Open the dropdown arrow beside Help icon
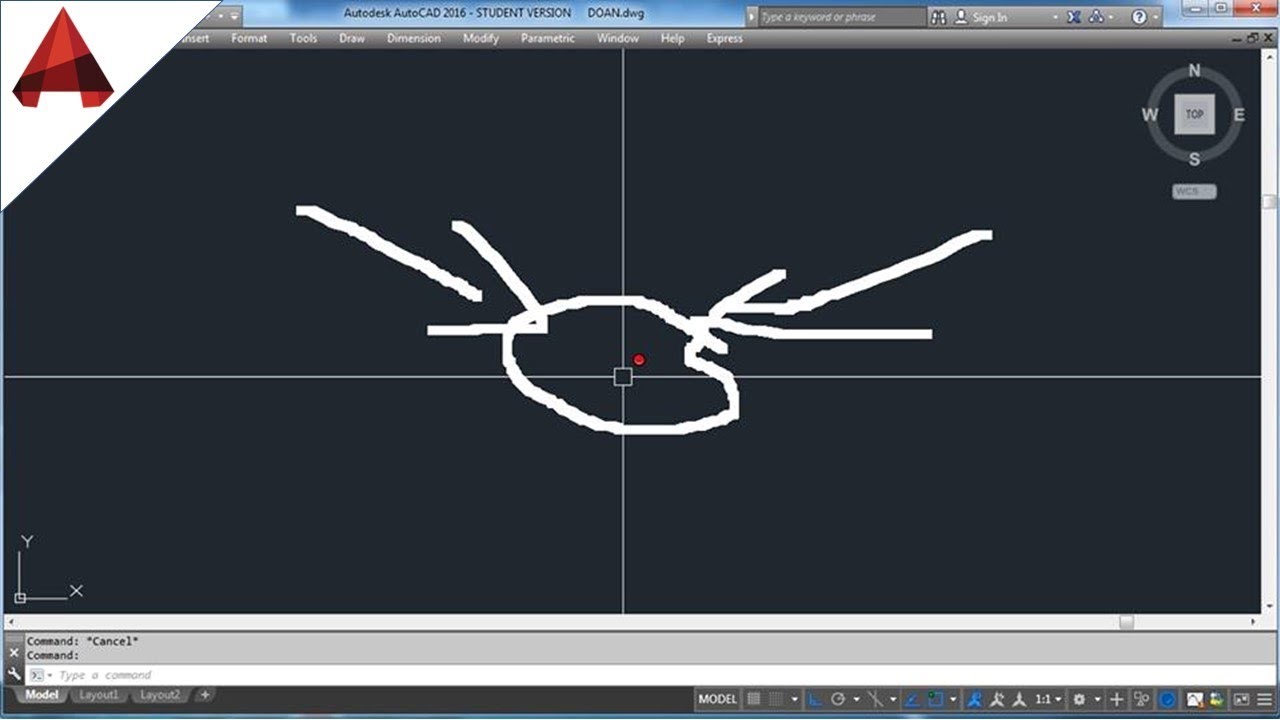The width and height of the screenshot is (1280, 720). point(1157,17)
